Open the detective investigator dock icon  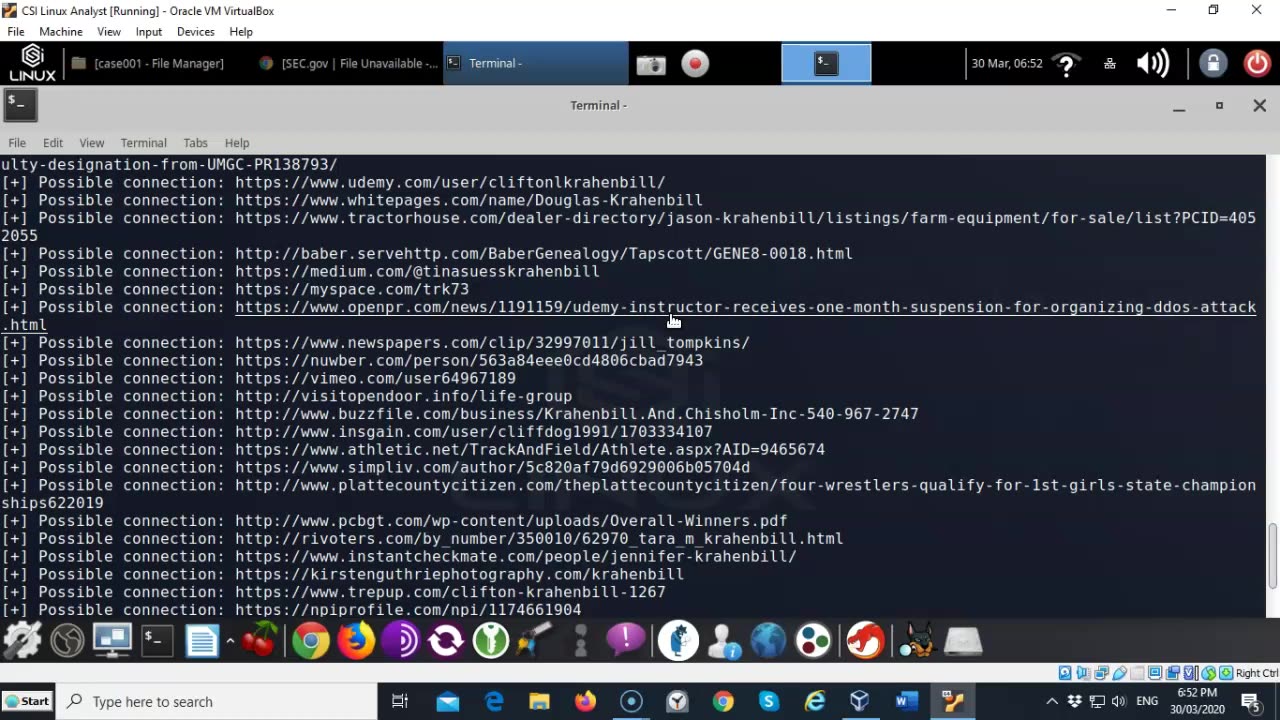pos(678,640)
